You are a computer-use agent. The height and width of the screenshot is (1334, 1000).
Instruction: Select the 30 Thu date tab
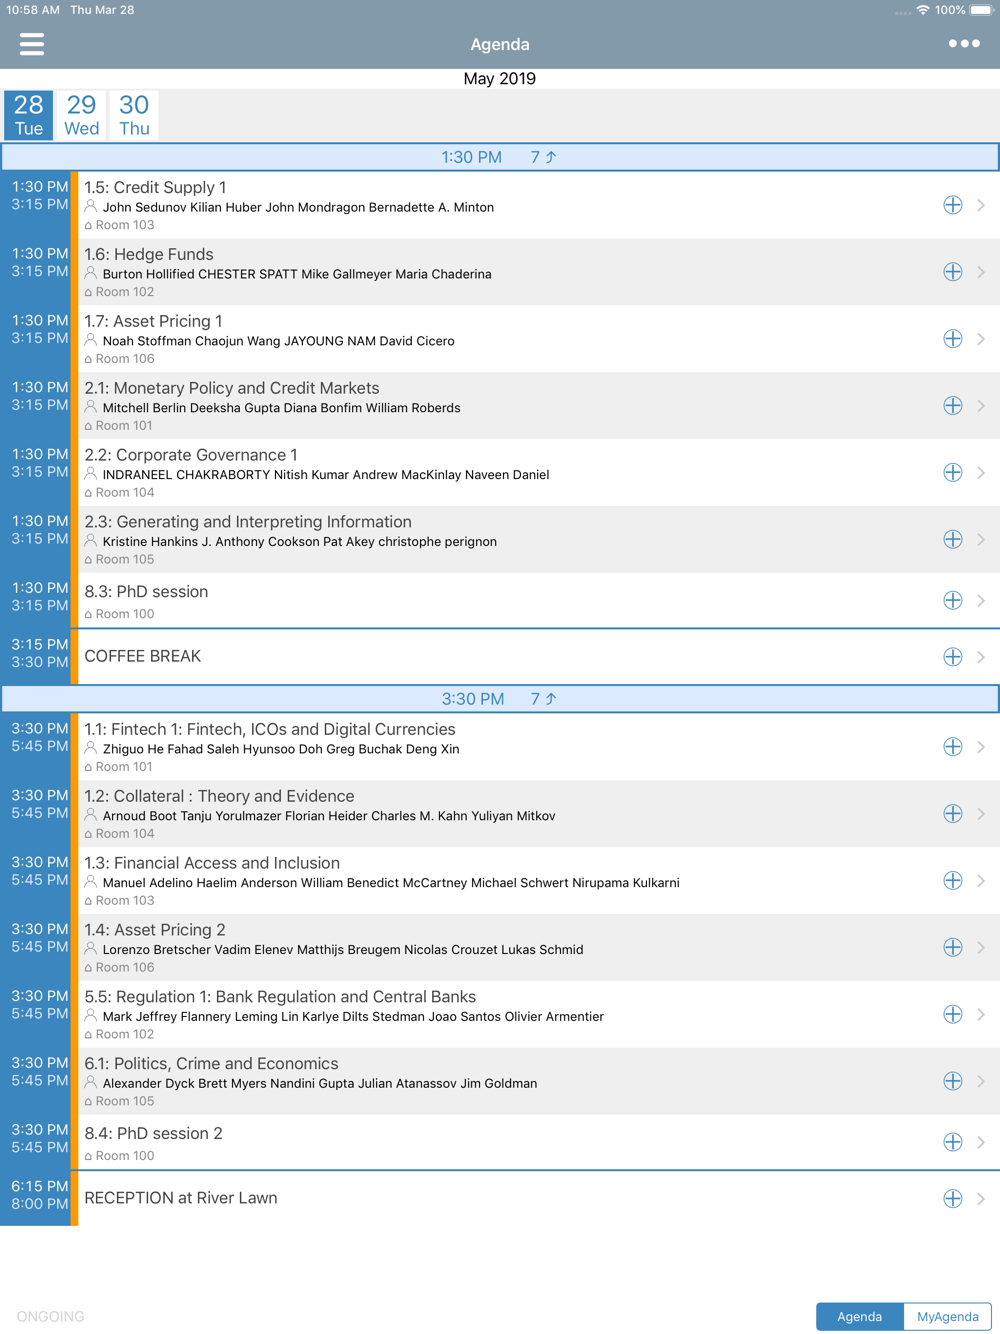(x=134, y=115)
